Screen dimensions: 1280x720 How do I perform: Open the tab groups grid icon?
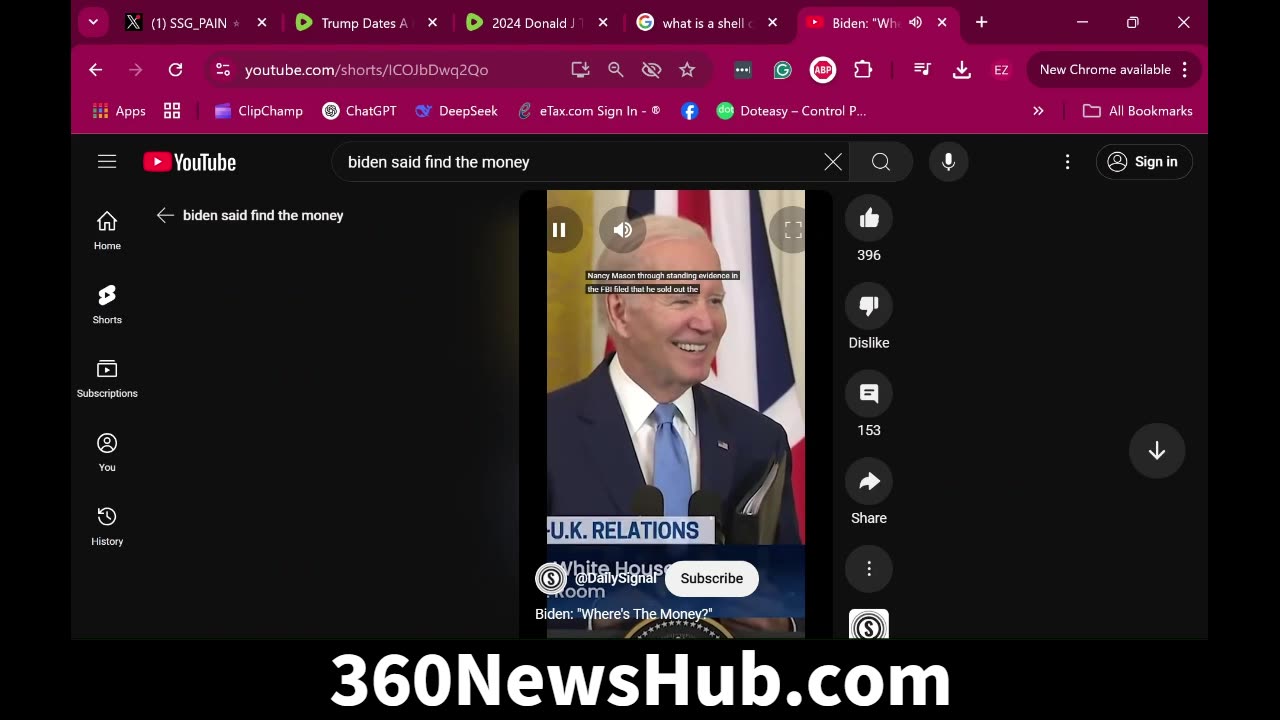pos(172,111)
